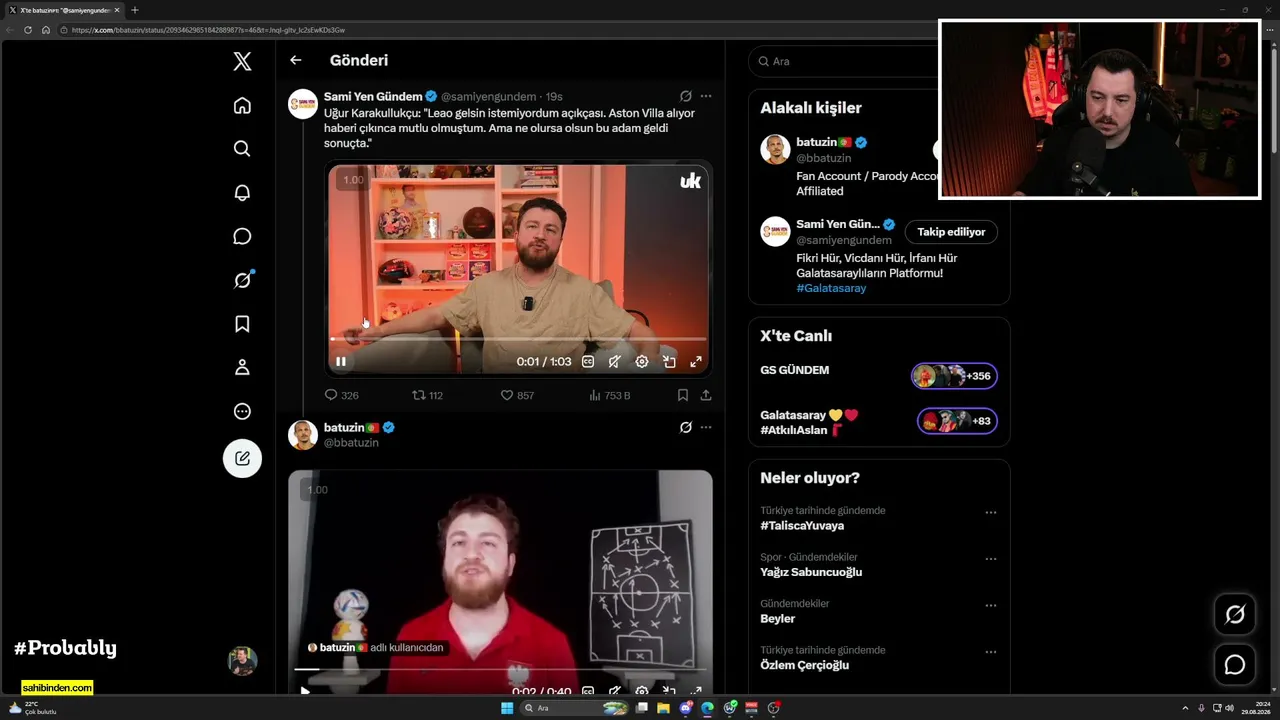Open the account switcher avatar
Image resolution: width=1280 pixels, height=720 pixels.
[242, 661]
